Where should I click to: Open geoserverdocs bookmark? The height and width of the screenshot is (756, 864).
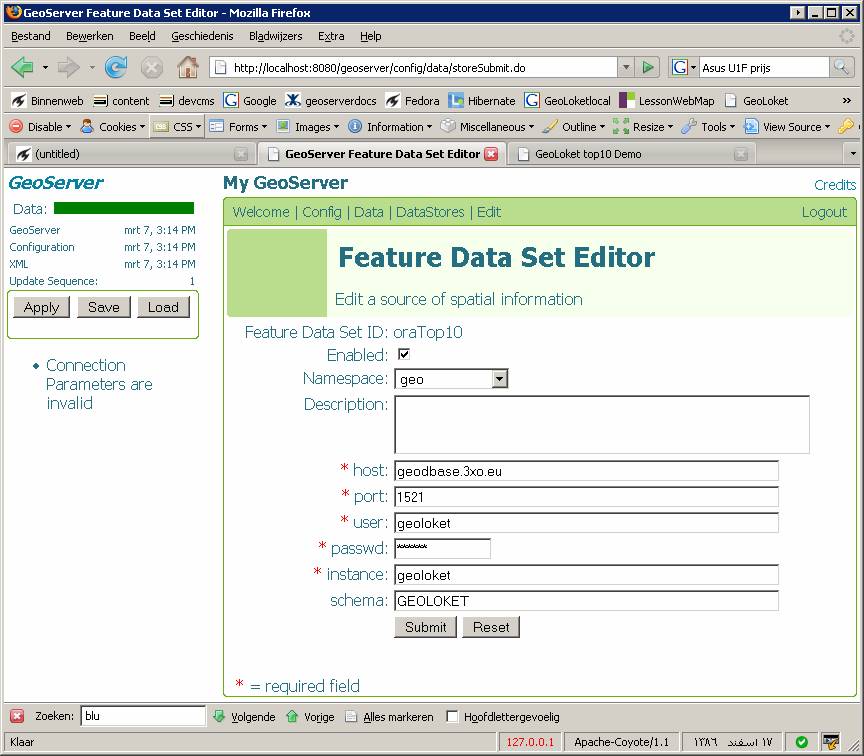tap(331, 101)
